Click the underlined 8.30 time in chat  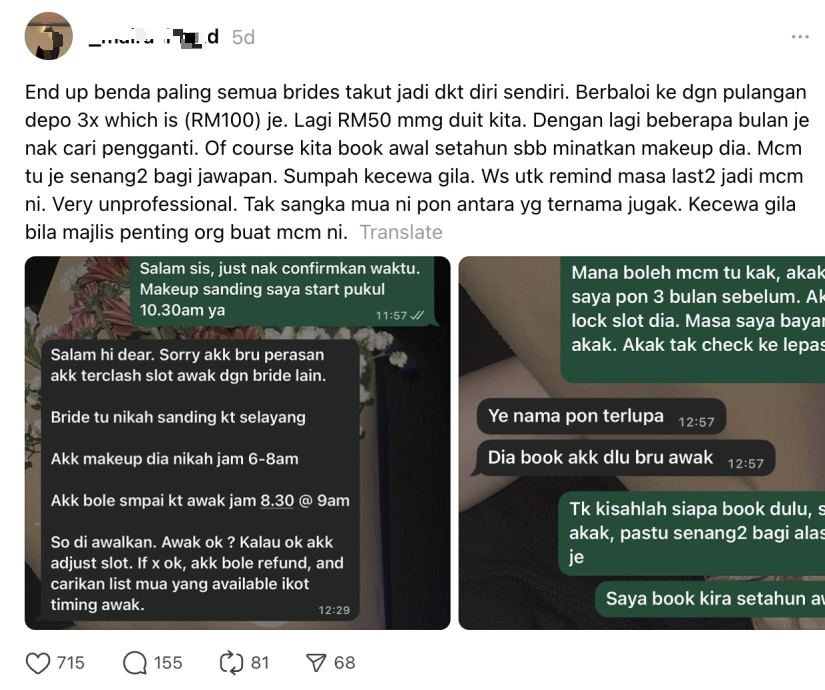tap(277, 501)
